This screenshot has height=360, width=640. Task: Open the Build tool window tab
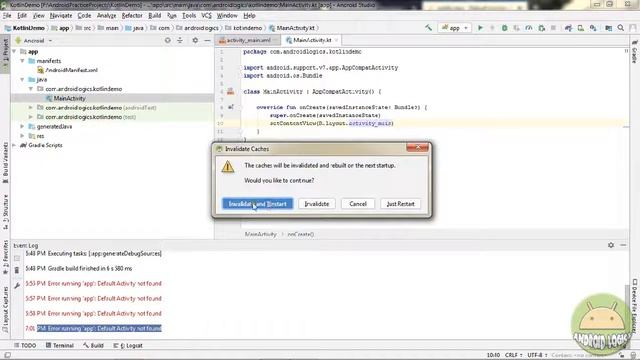(93, 345)
